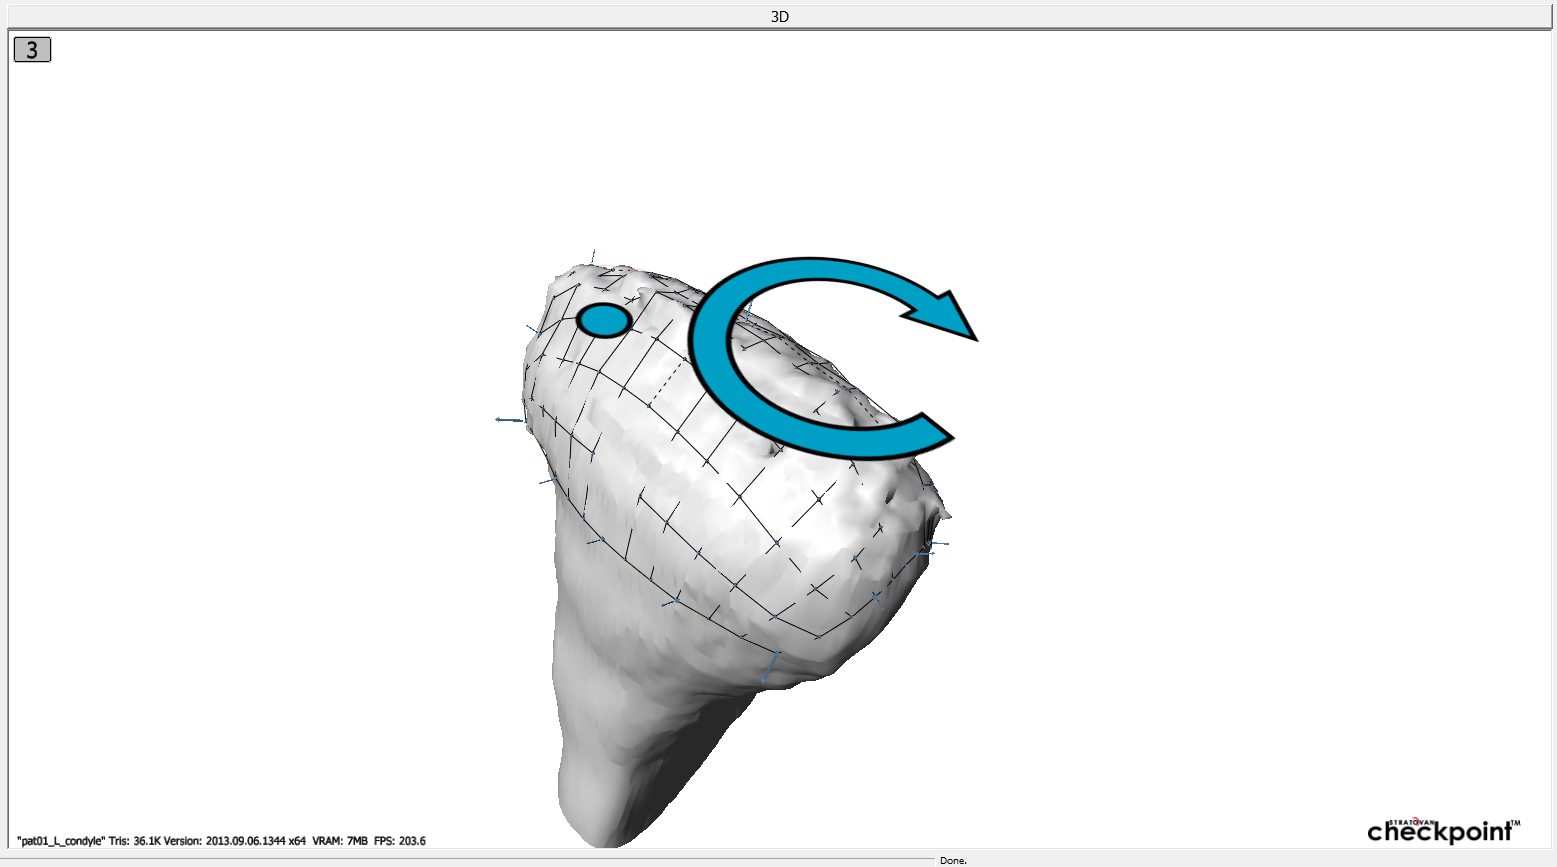Click the Stratovan Checkpoint logo
Viewport: 1557px width, 867px height.
(1443, 830)
